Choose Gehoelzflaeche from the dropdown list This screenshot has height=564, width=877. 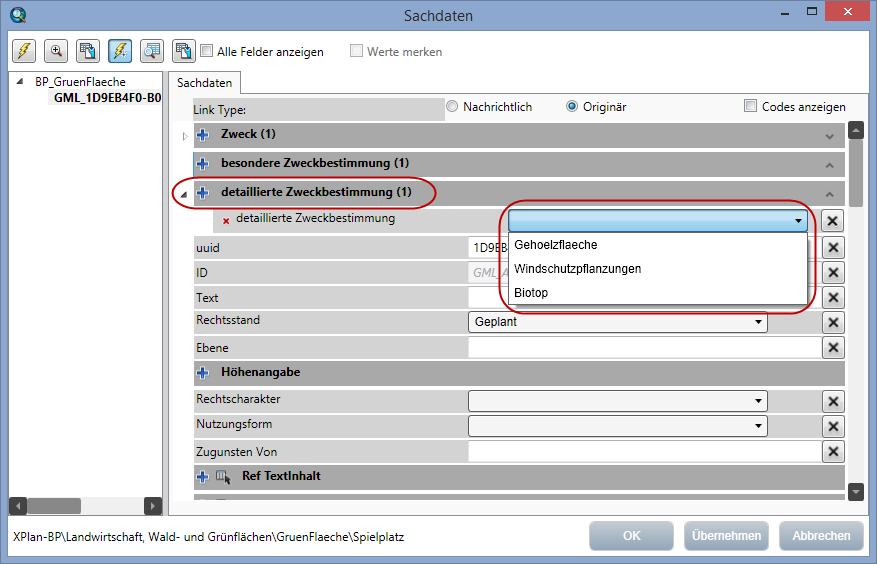coord(658,245)
